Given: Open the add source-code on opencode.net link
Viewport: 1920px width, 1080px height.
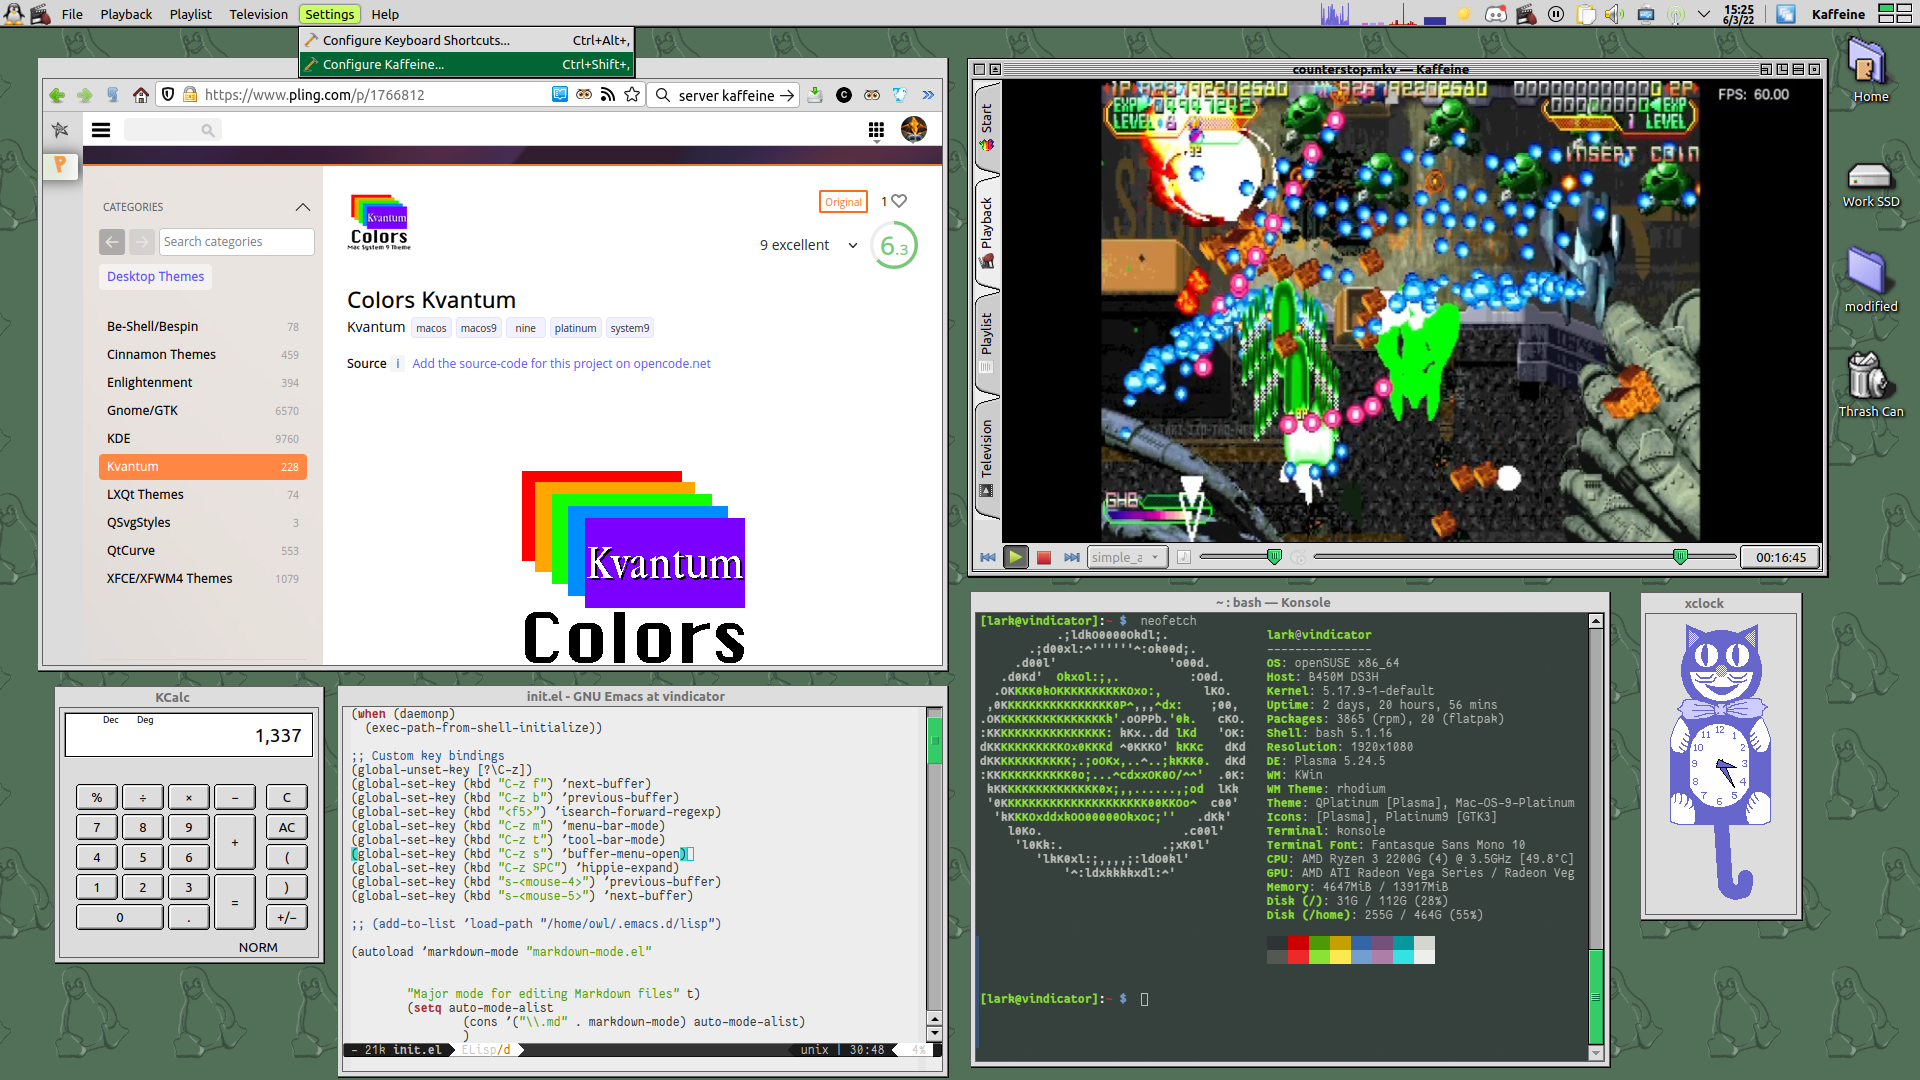Looking at the screenshot, I should [x=561, y=364].
